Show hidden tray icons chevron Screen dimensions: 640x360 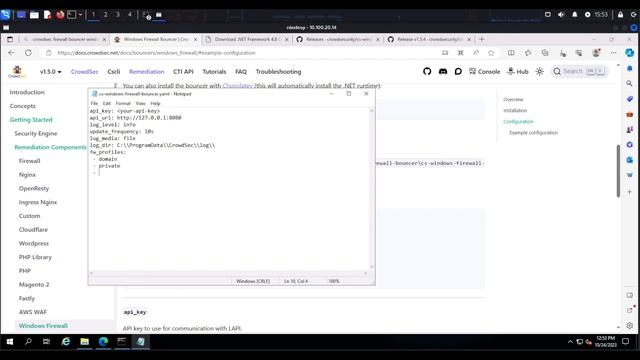tap(570, 342)
